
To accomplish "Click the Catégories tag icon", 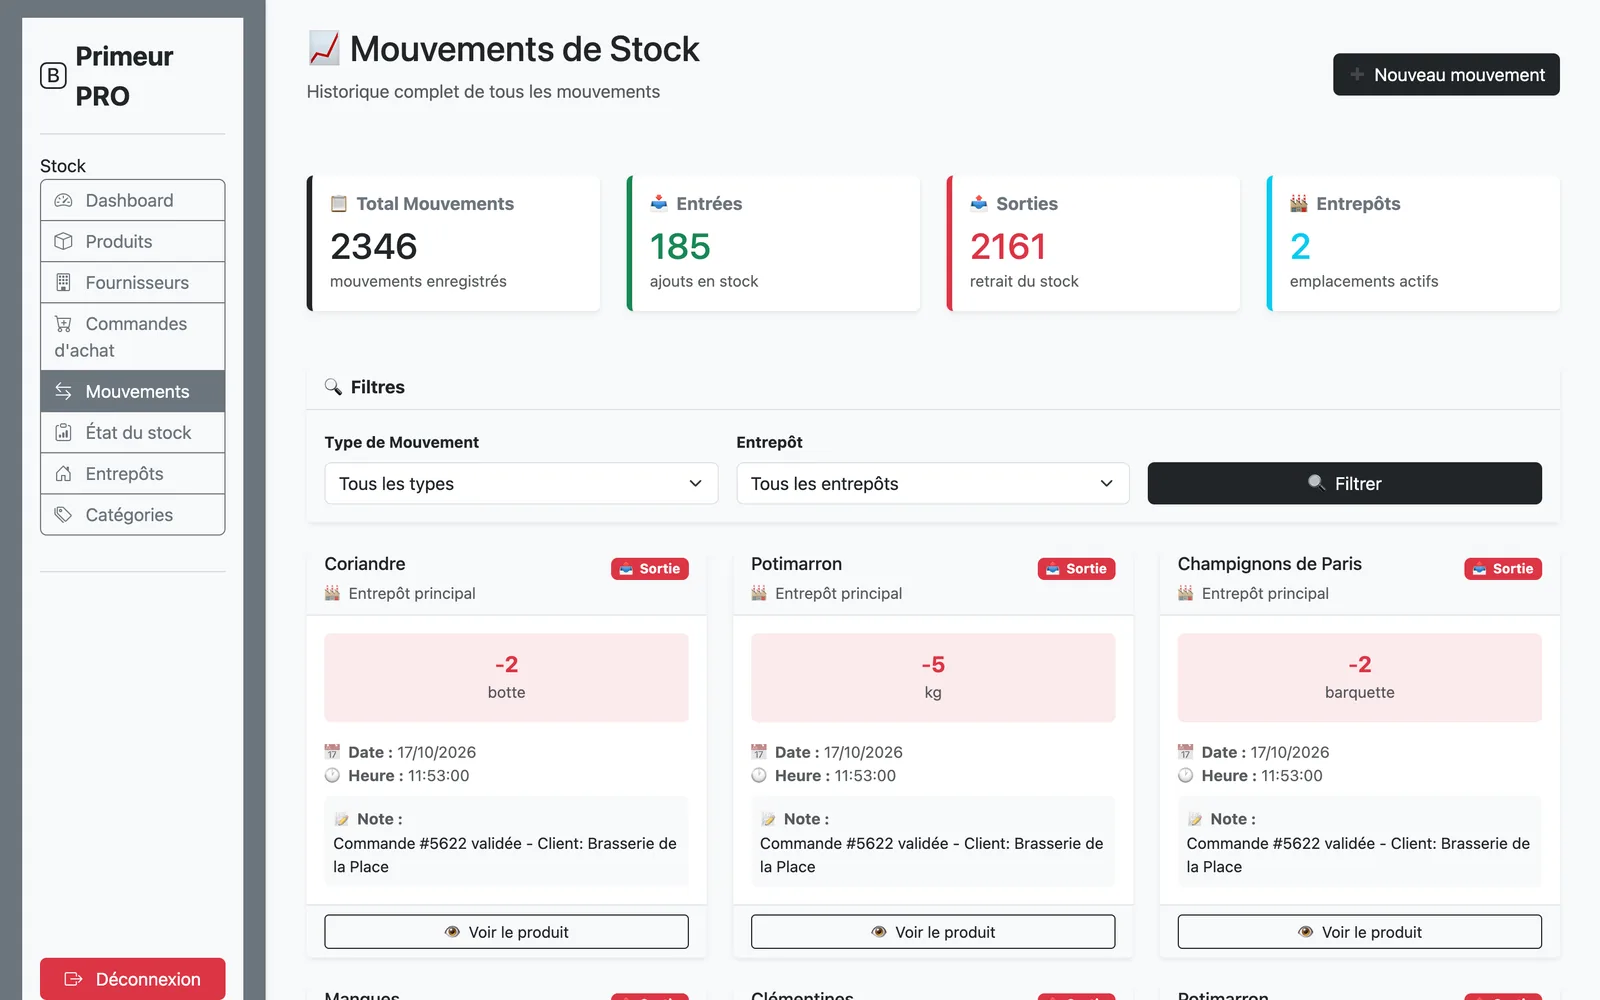I will click(63, 514).
